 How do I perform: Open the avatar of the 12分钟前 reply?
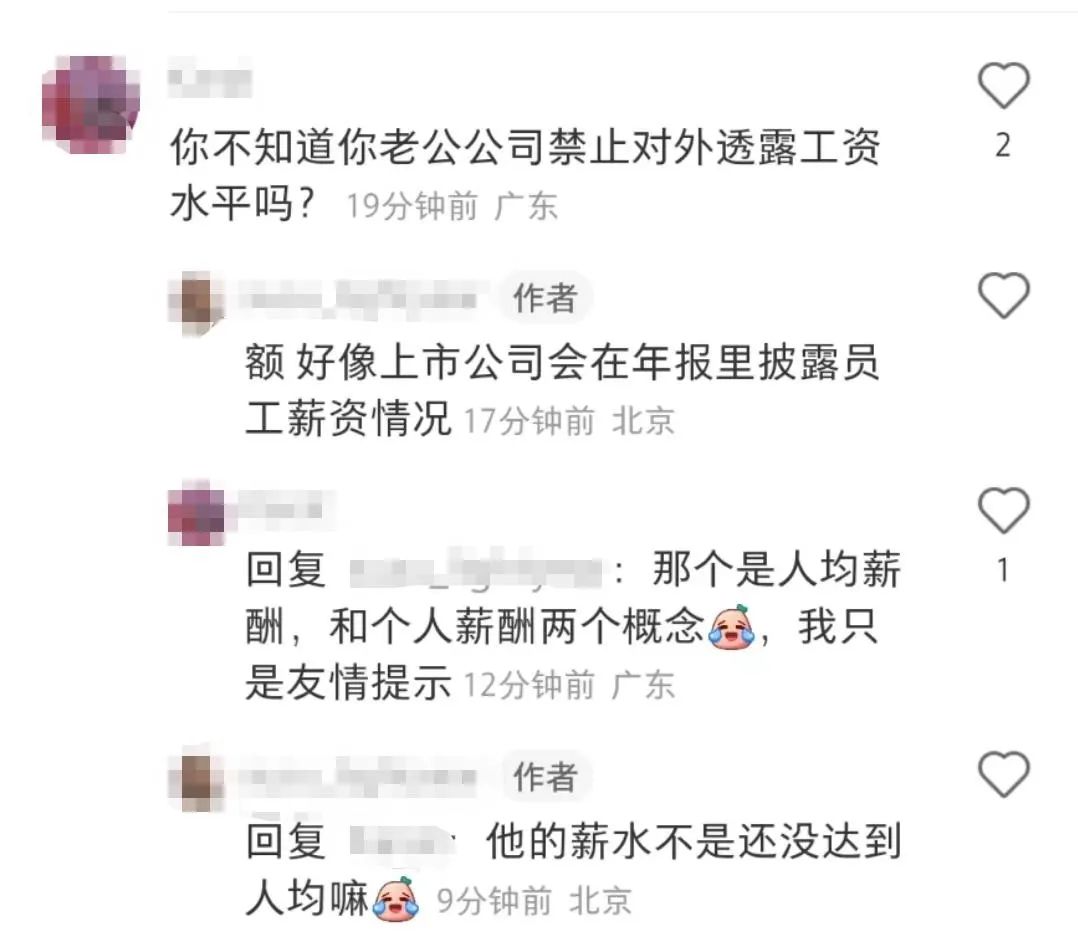(196, 513)
